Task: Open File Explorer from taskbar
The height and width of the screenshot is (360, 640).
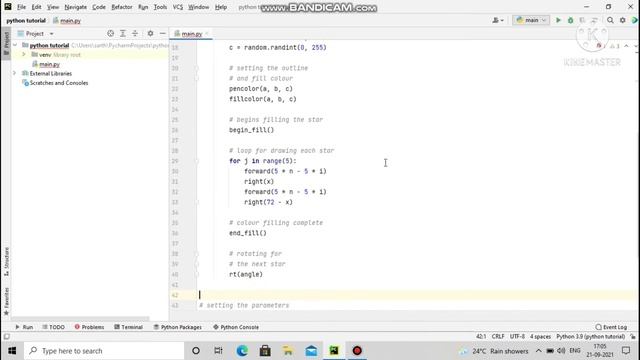Action: tap(288, 351)
